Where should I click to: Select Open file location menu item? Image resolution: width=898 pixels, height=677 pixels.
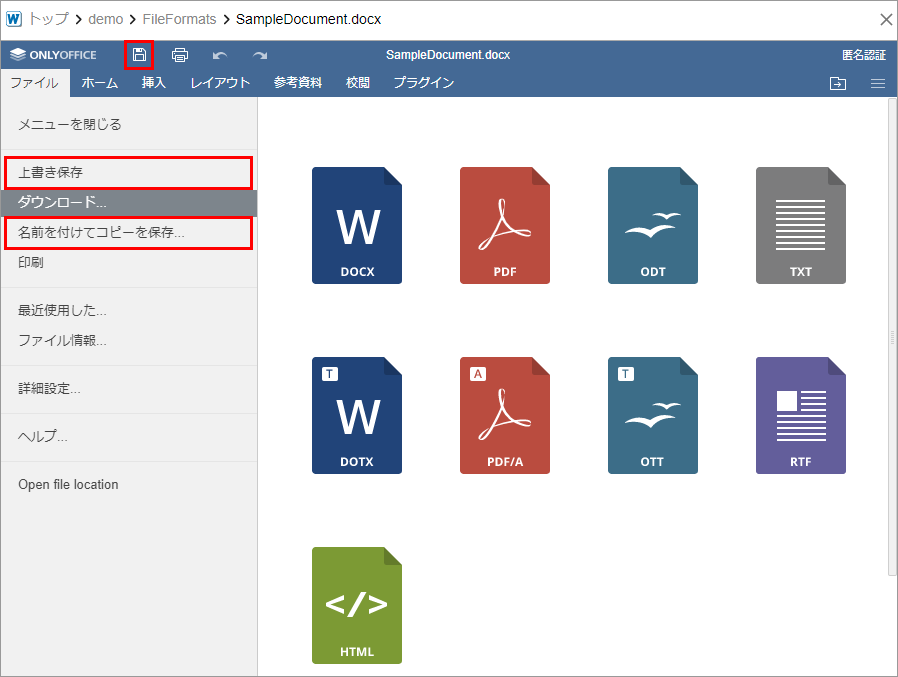click(x=129, y=485)
